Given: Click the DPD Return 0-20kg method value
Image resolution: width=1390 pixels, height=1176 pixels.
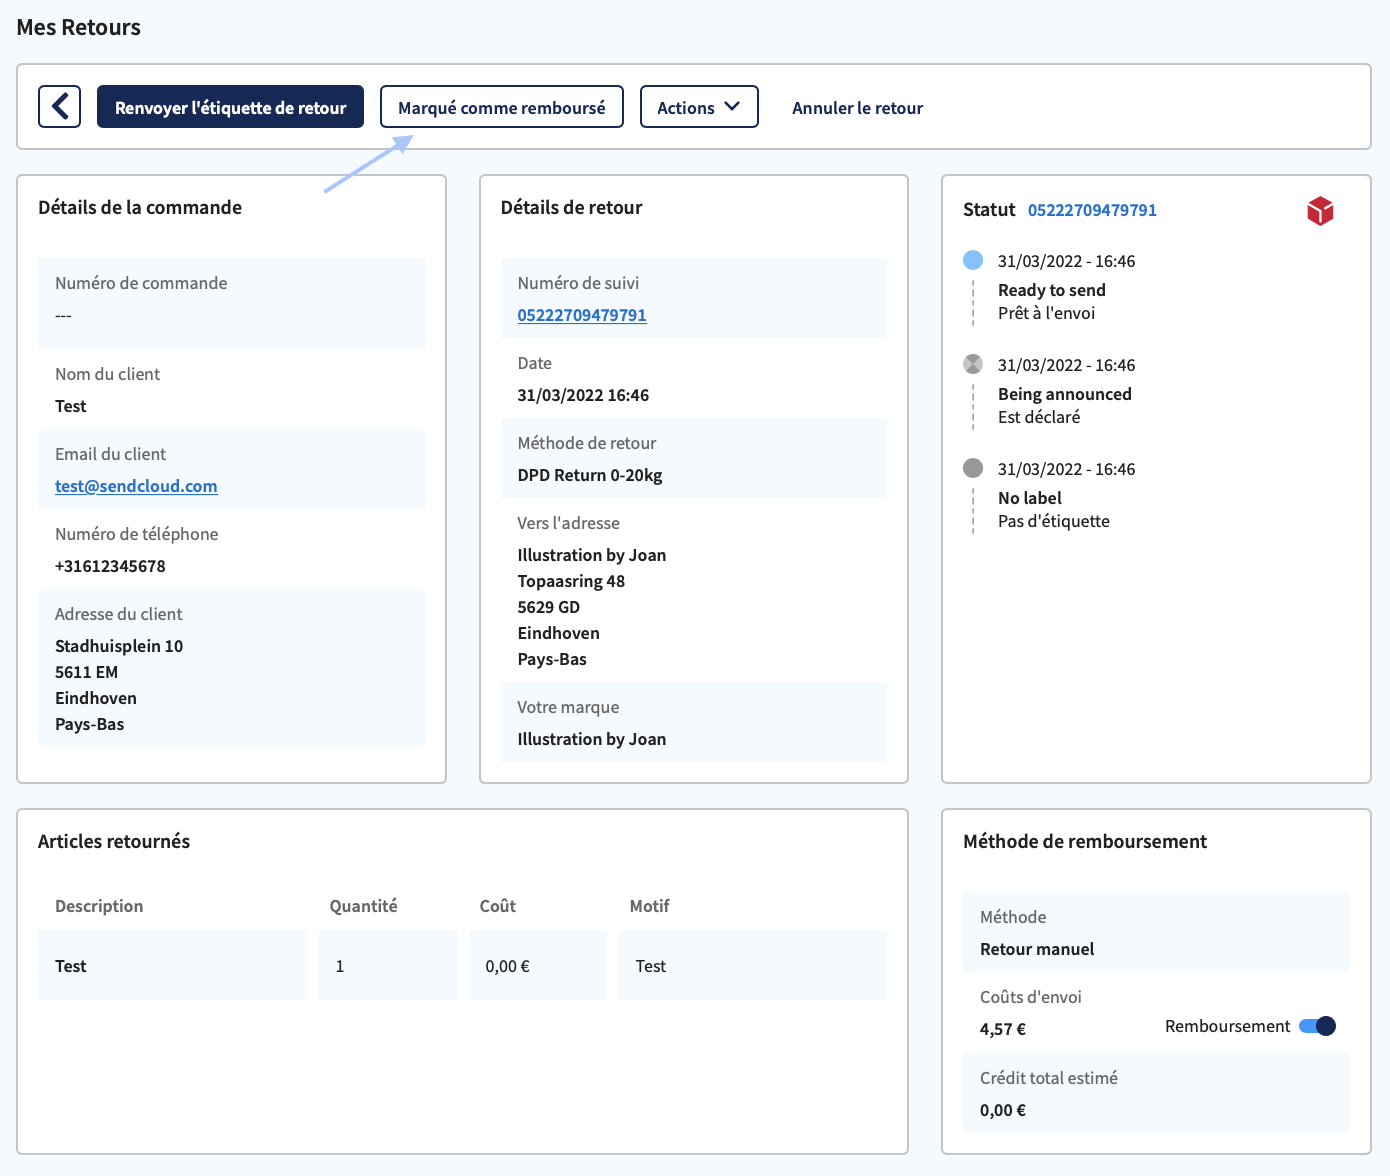Looking at the screenshot, I should [x=590, y=475].
